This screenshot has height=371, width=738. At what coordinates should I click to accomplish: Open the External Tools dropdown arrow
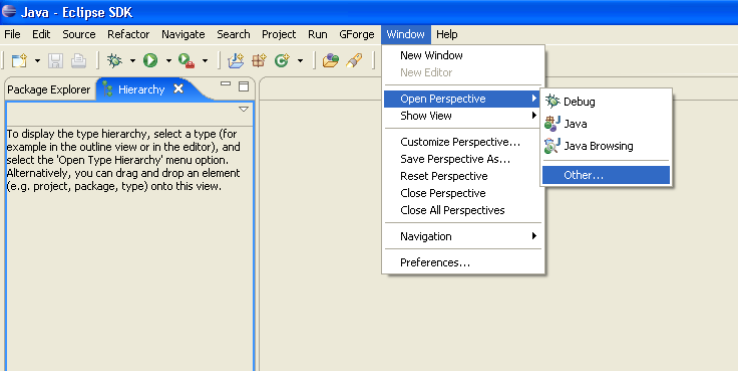coord(205,61)
